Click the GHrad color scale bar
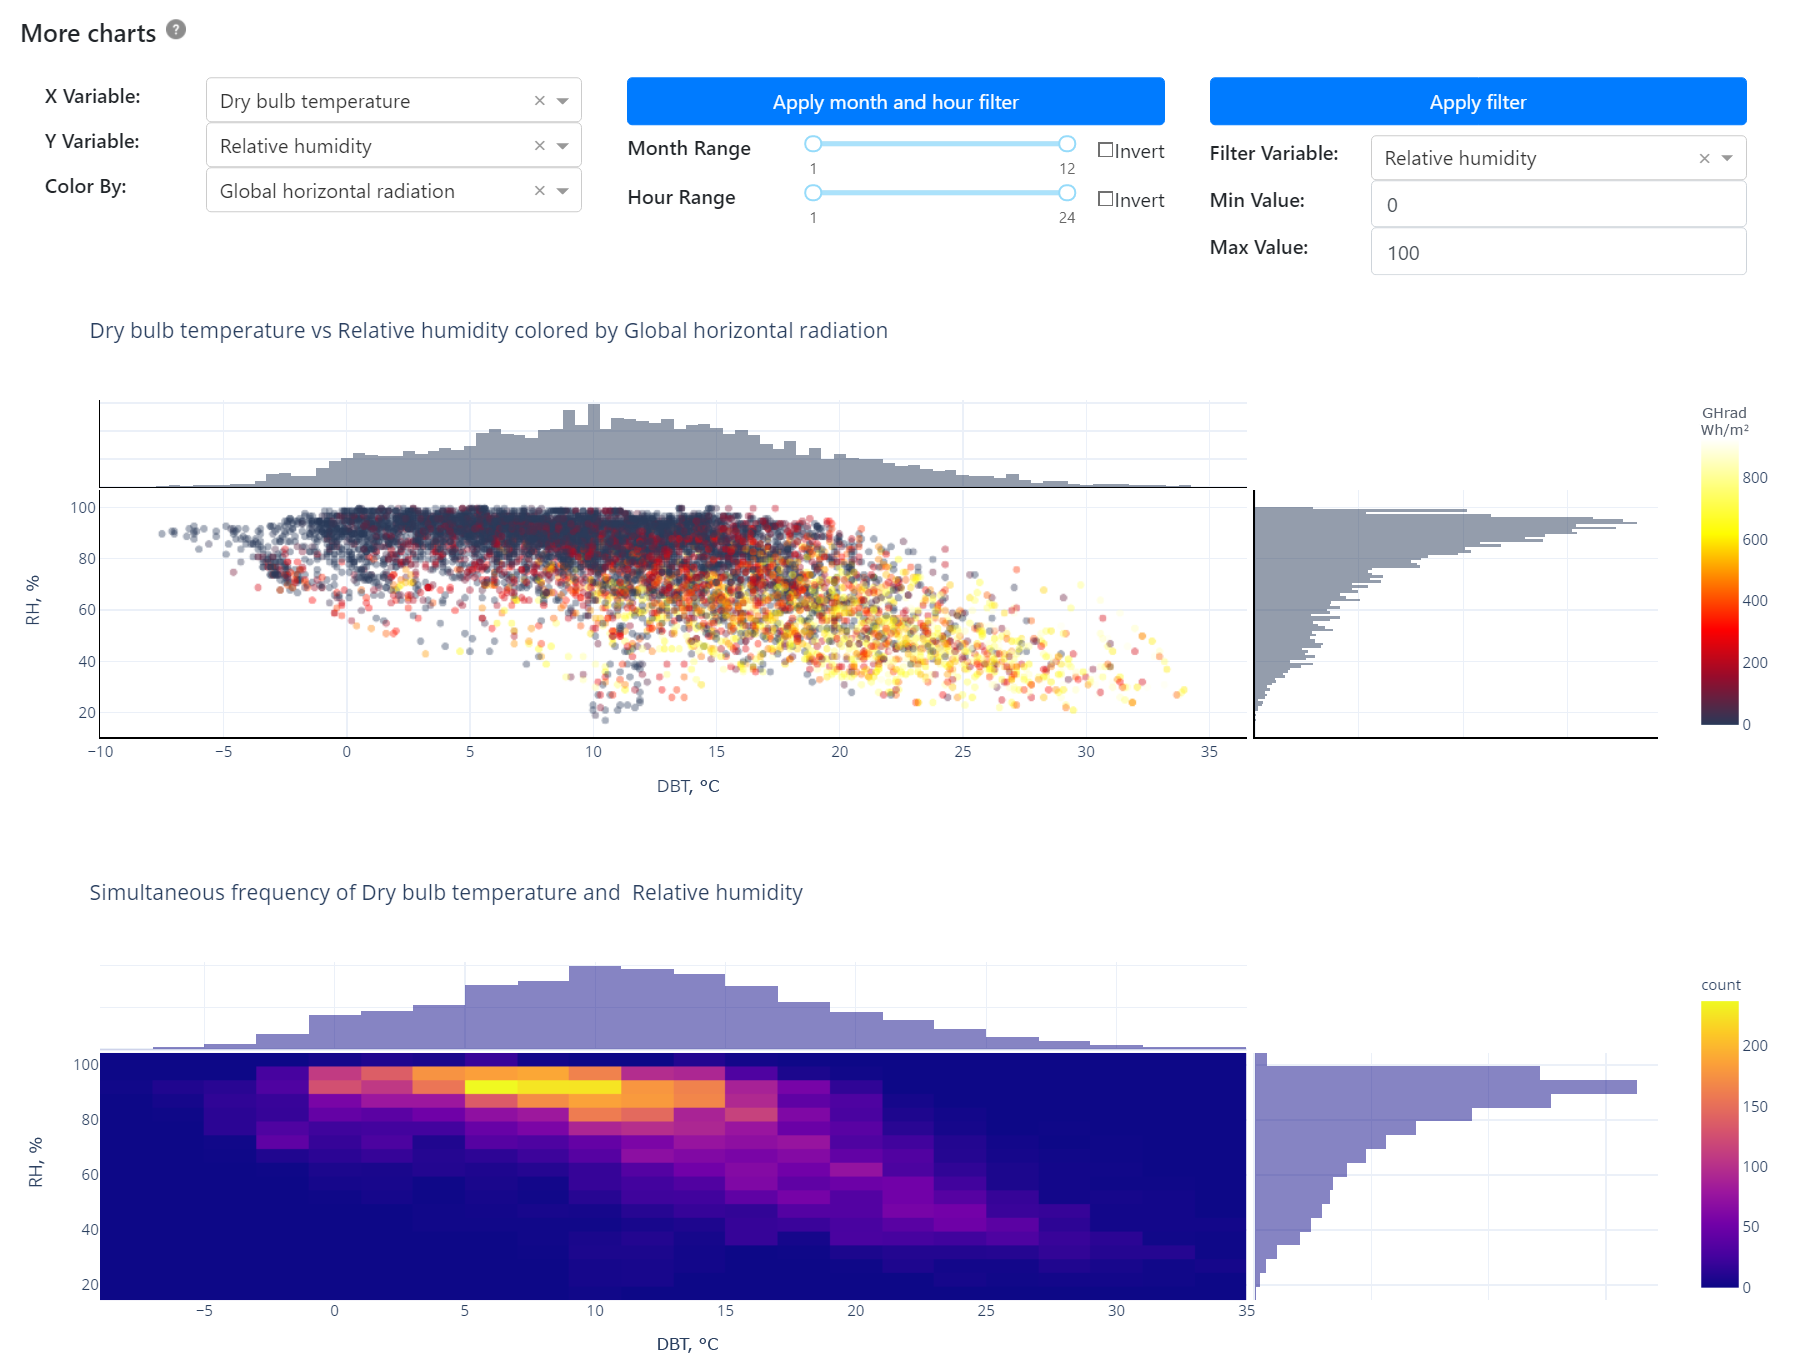This screenshot has width=1802, height=1366. click(1719, 585)
